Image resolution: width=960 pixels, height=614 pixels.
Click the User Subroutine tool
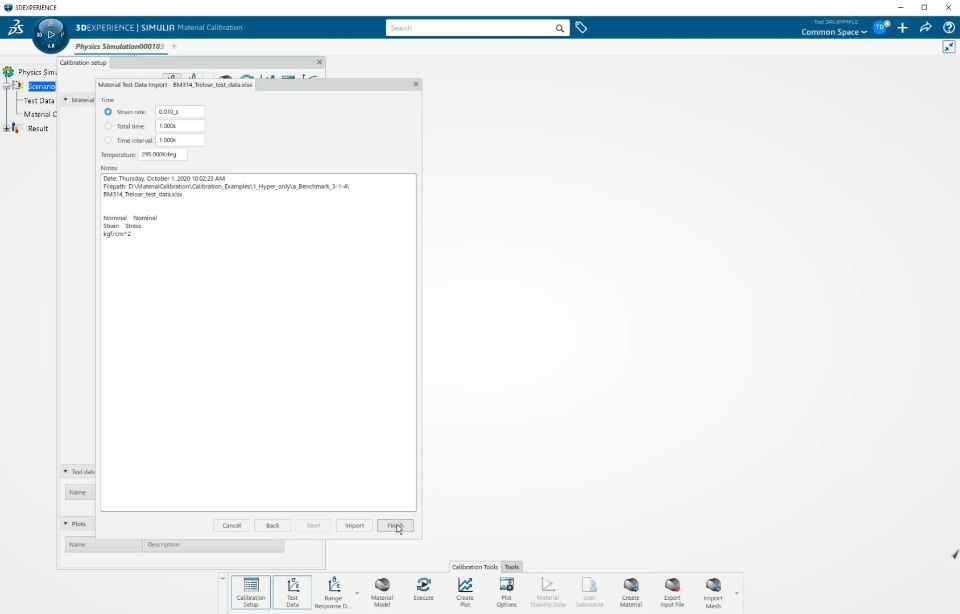click(589, 592)
